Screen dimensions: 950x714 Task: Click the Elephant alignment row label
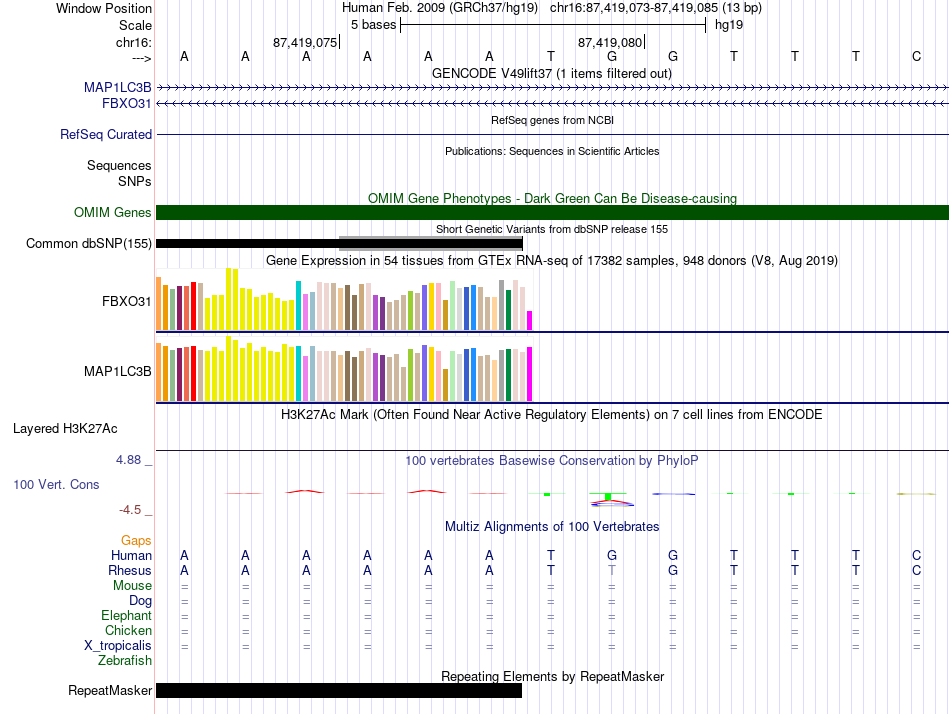coord(126,616)
